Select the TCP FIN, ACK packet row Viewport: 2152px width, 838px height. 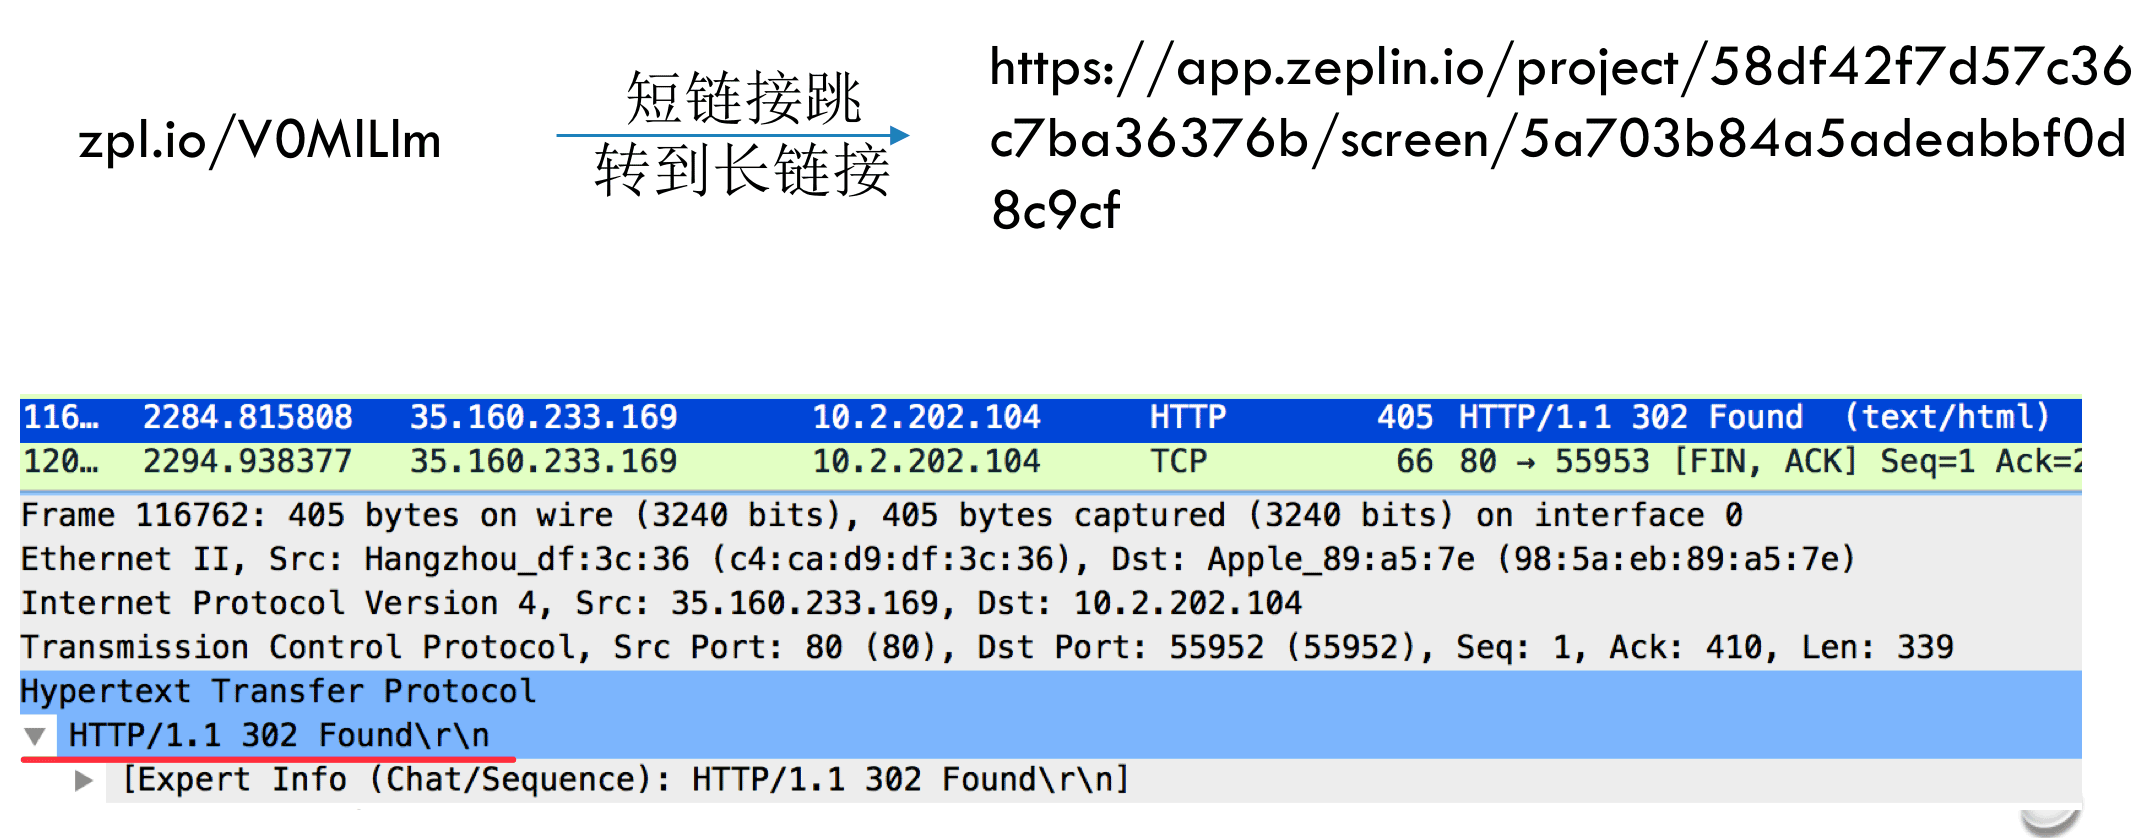coord(1050,463)
